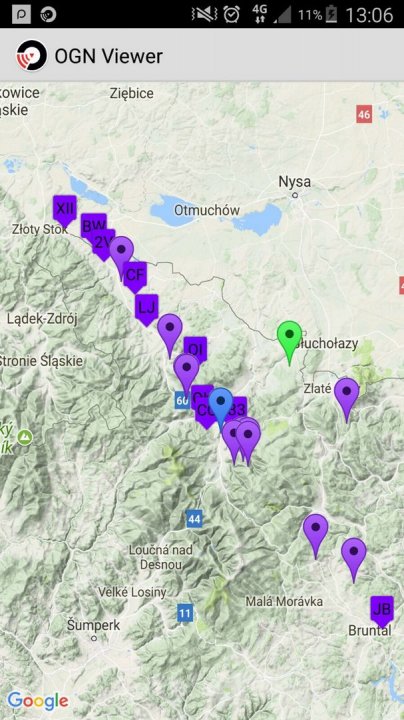Tap the OGN Viewer app logo
Viewport: 404px width, 720px height.
(32, 56)
